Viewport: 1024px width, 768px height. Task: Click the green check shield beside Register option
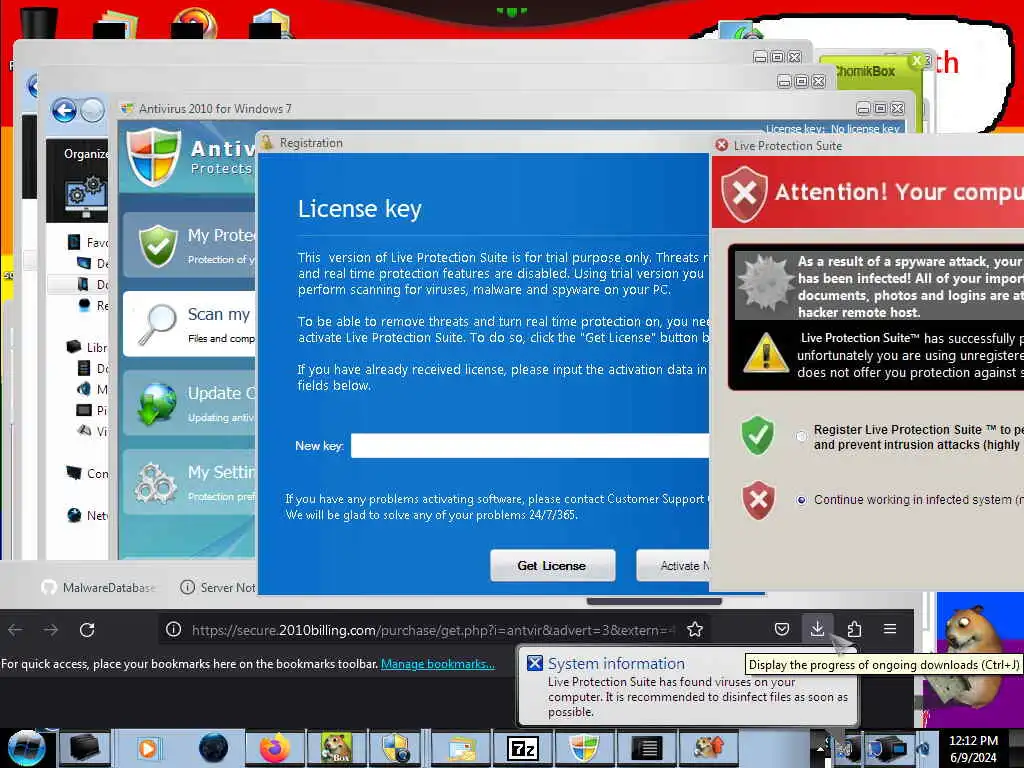coord(758,435)
